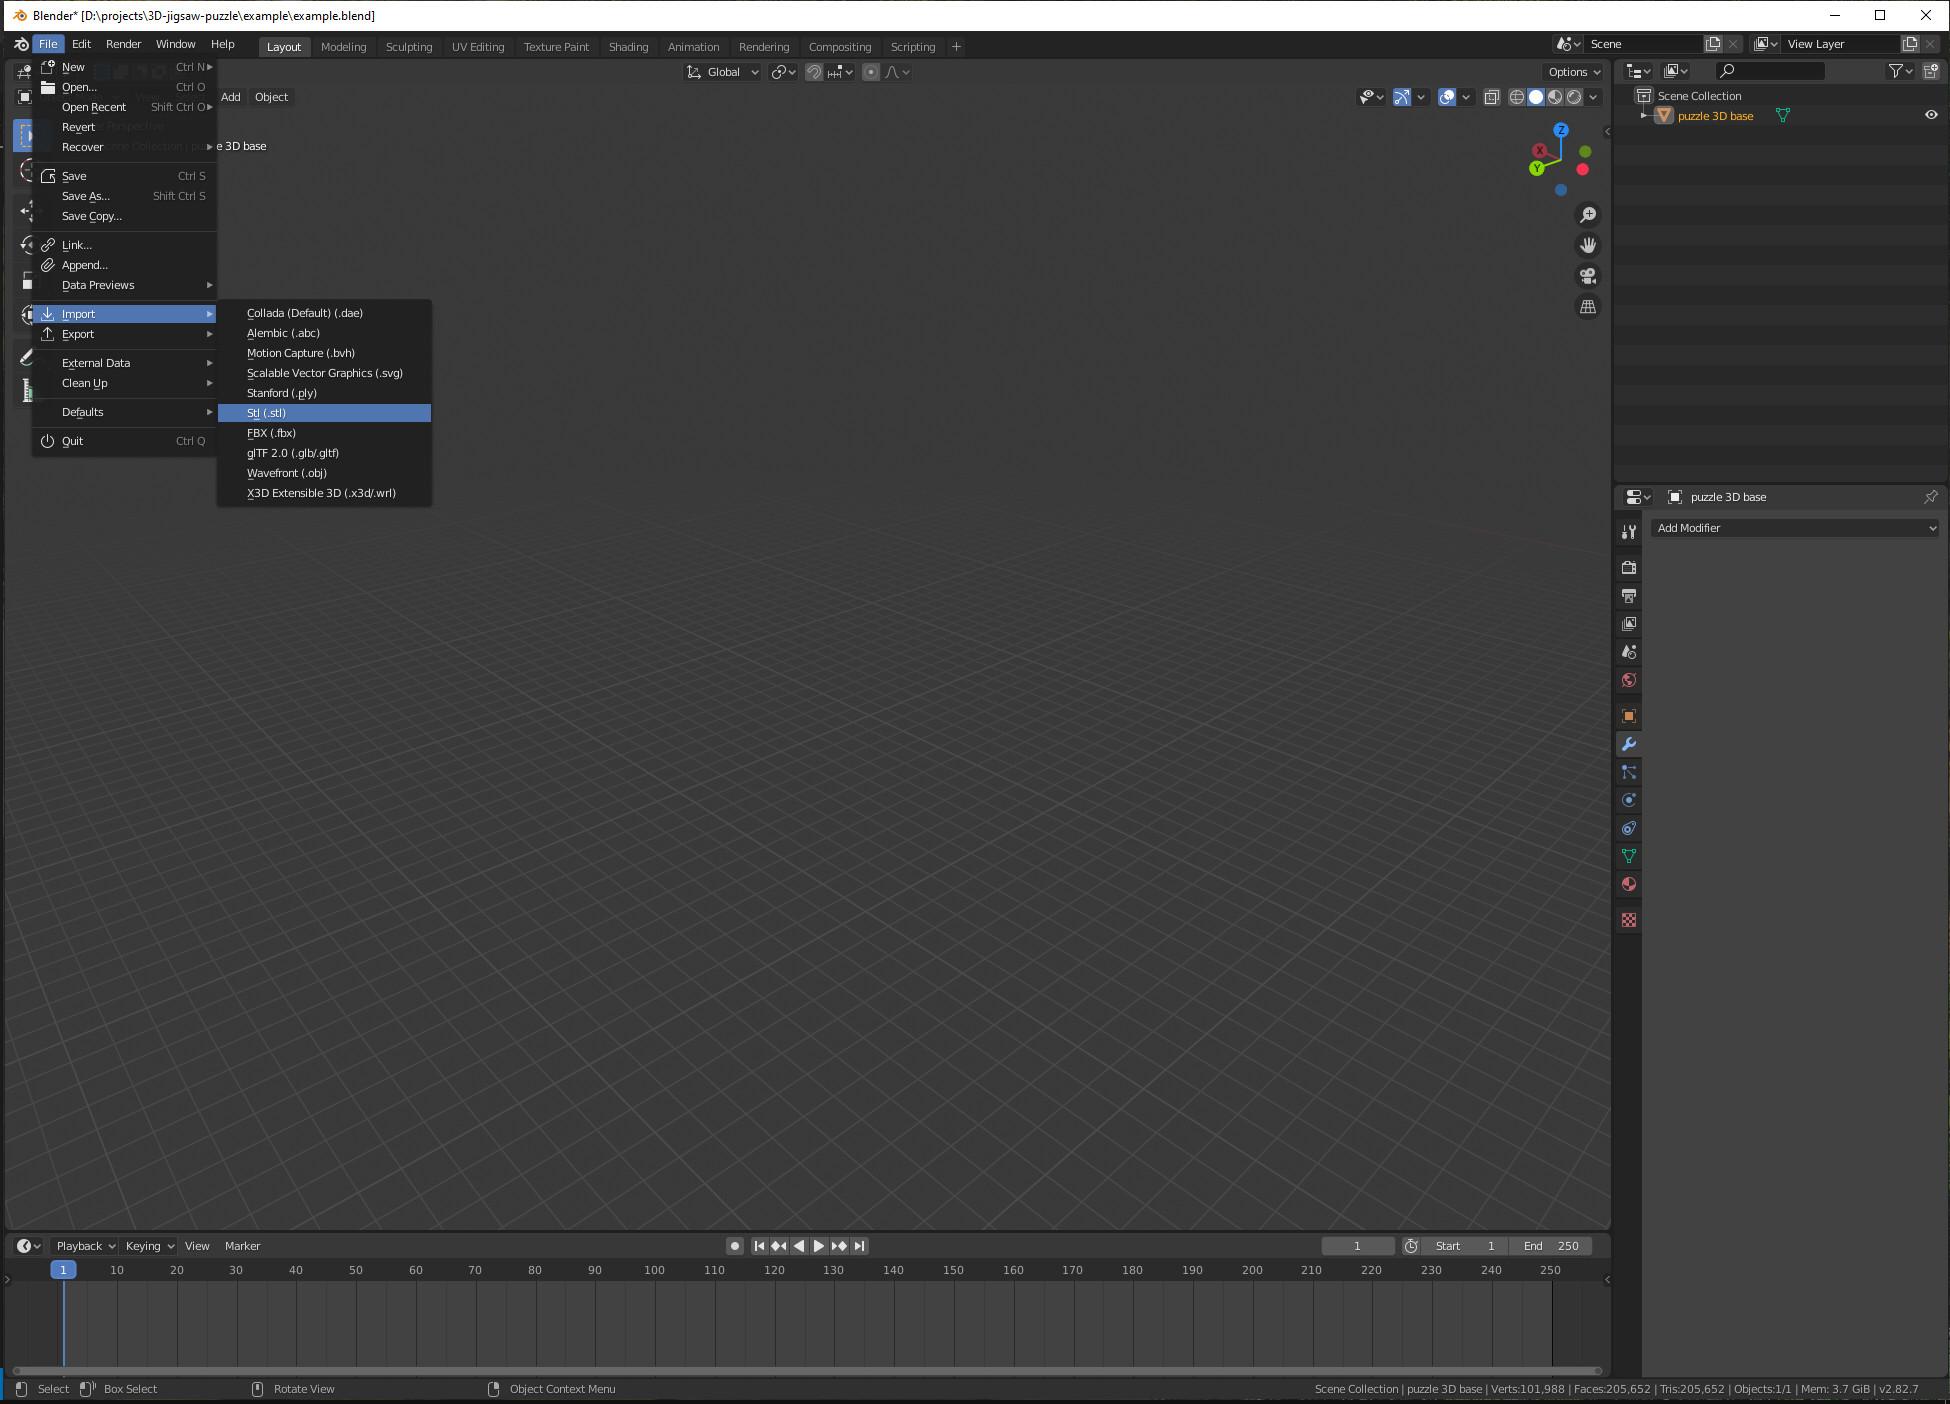Switch to the World properties tab
Image resolution: width=1950 pixels, height=1404 pixels.
point(1629,680)
